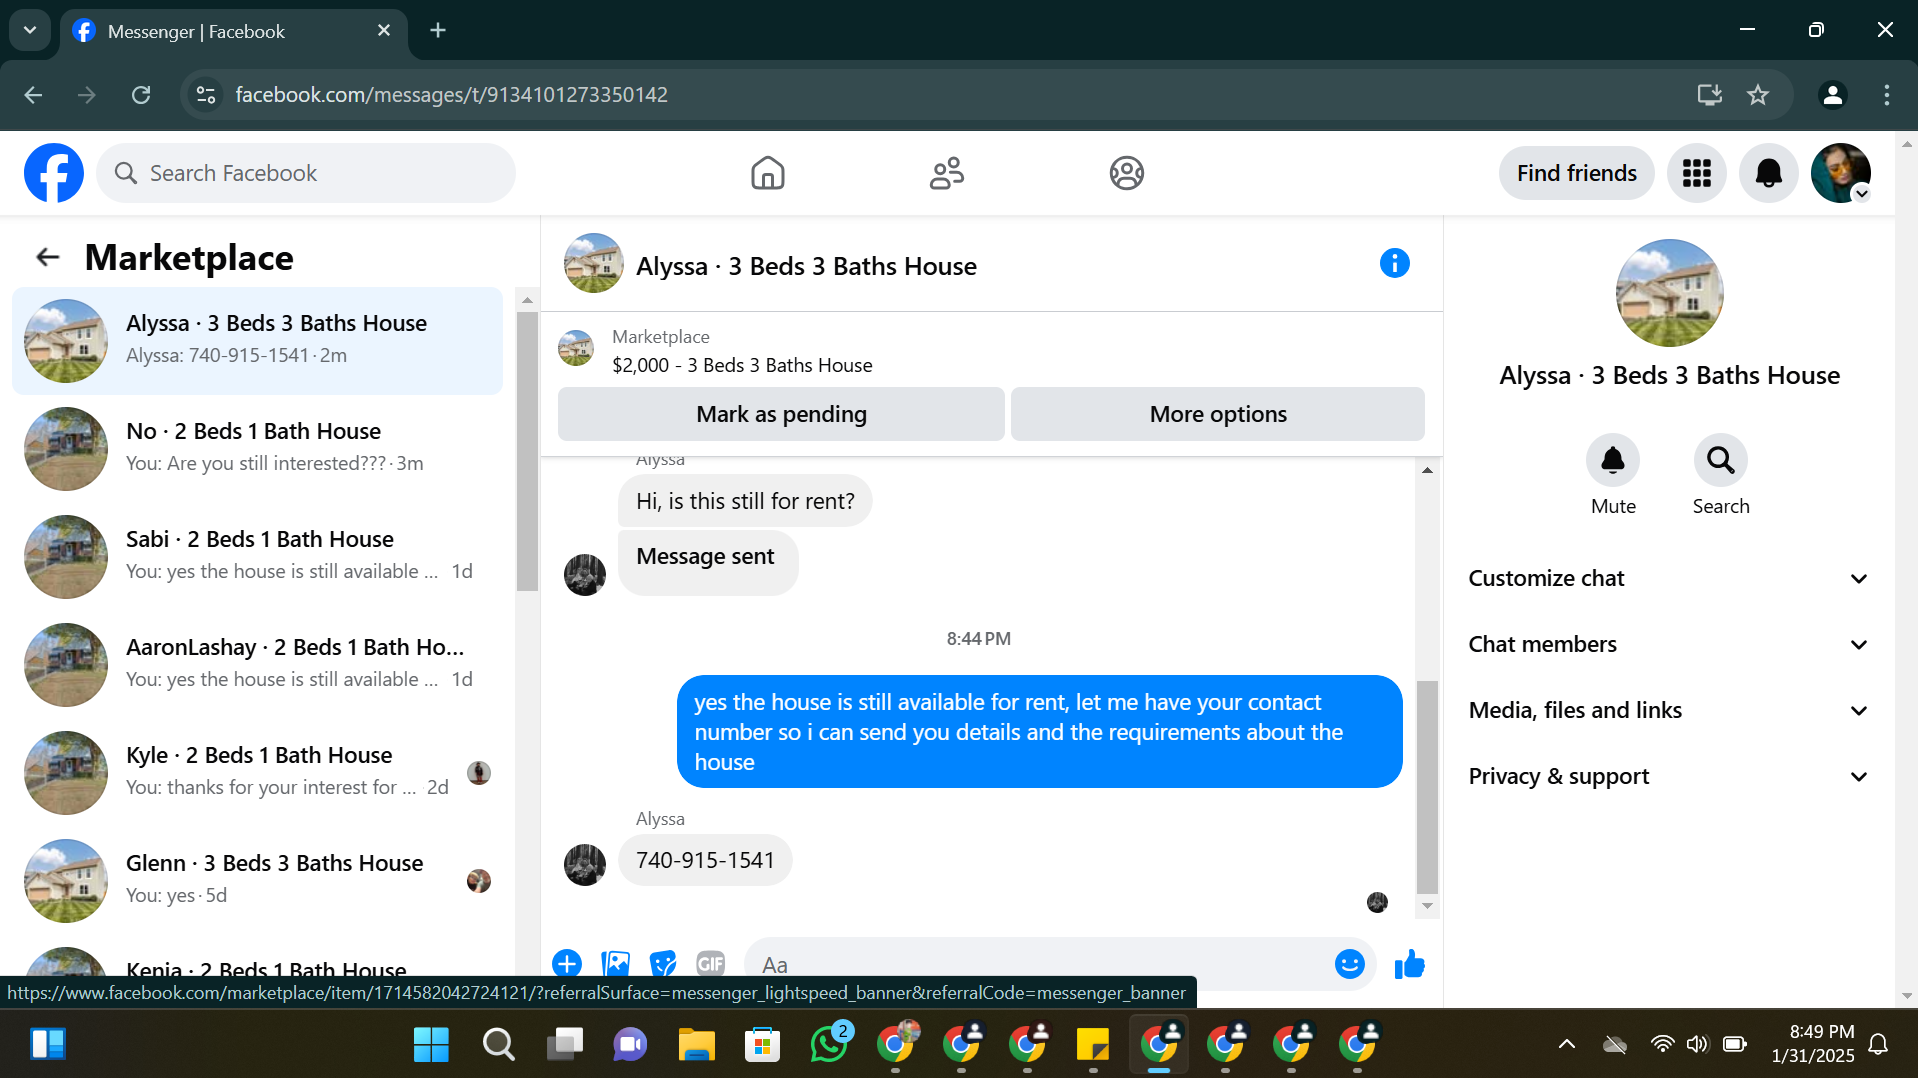Open the Groups icon in top navigation

(x=1126, y=173)
